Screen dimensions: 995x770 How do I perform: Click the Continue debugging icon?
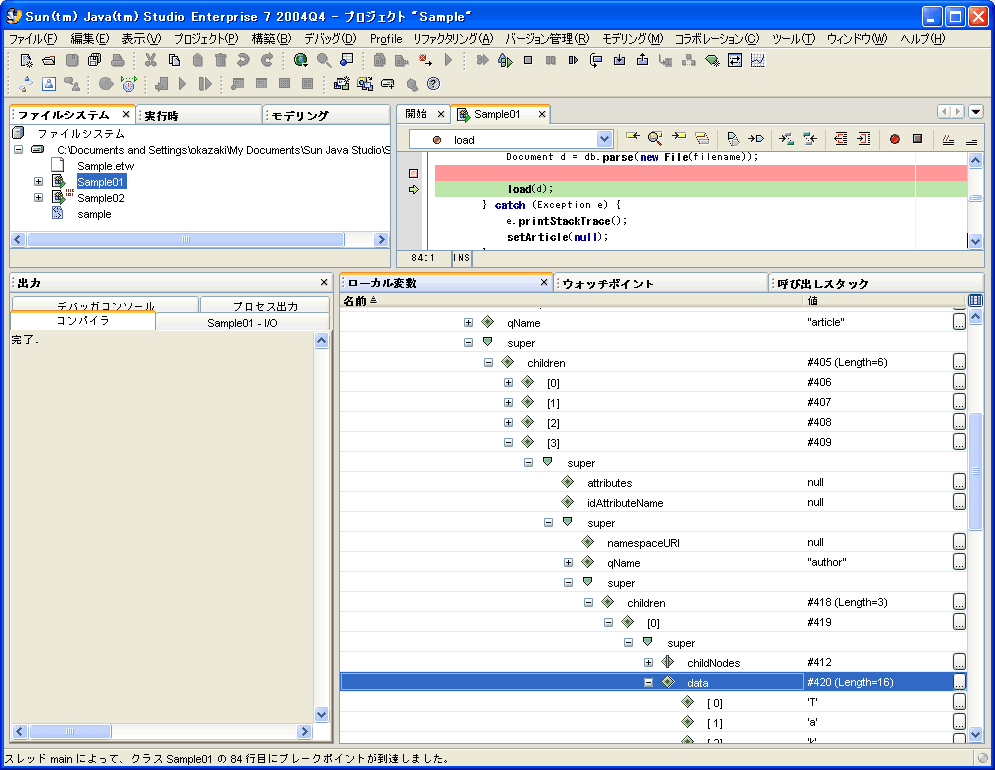tap(573, 60)
